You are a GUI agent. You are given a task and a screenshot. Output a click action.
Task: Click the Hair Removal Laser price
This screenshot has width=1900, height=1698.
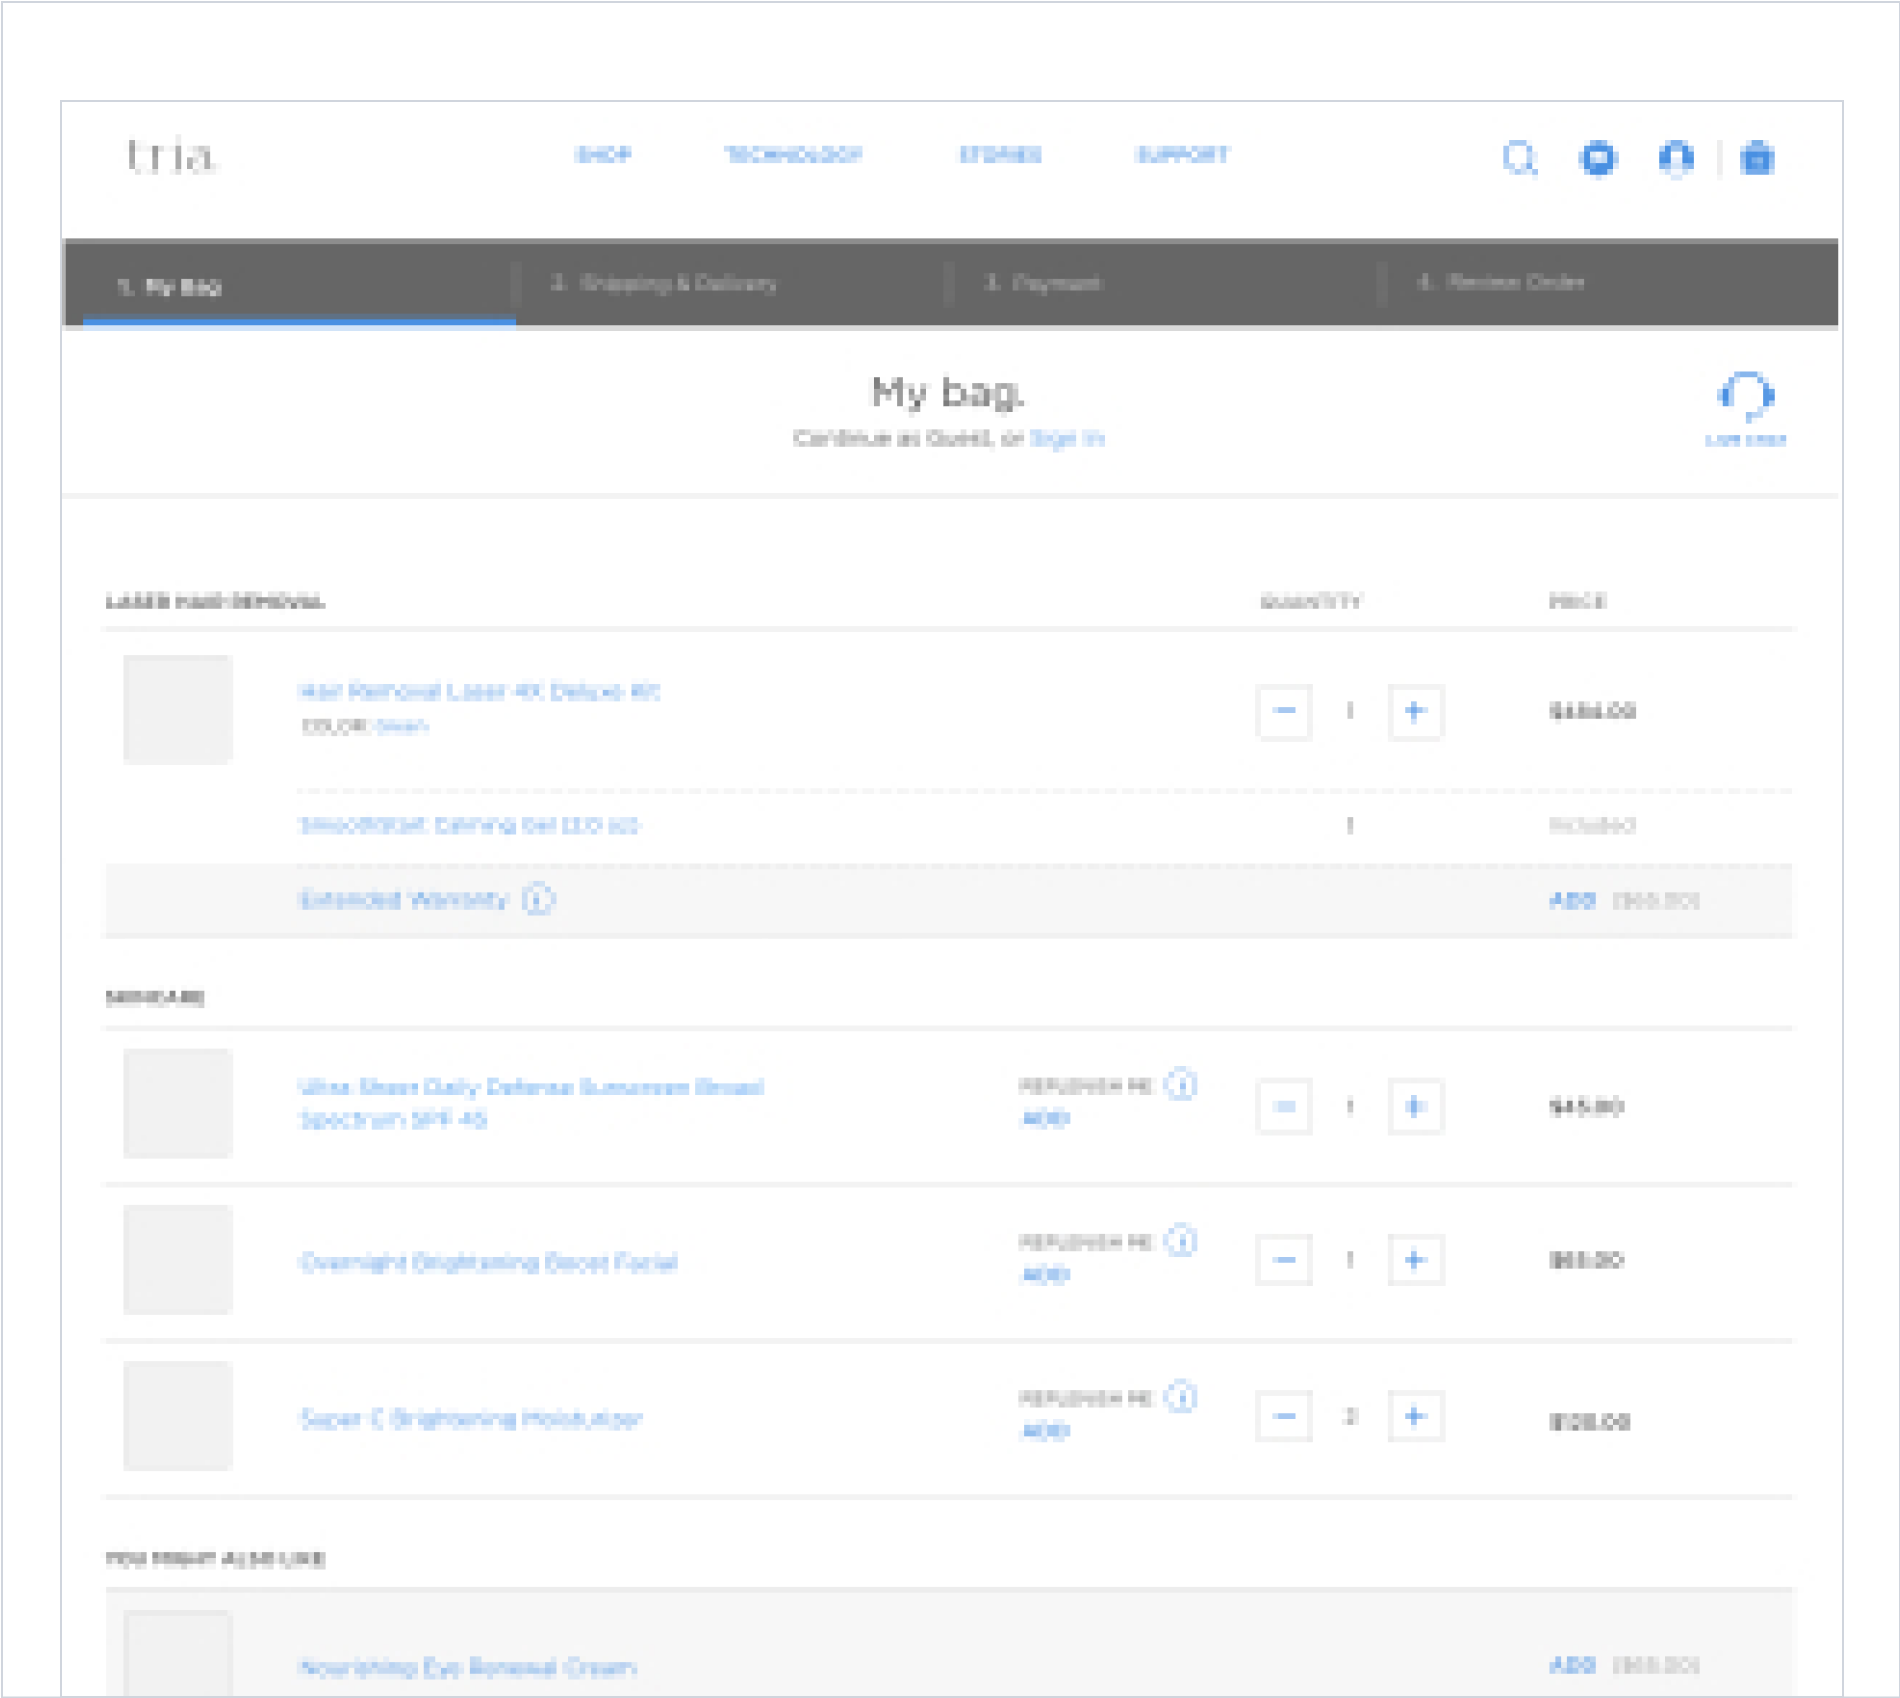point(1592,712)
